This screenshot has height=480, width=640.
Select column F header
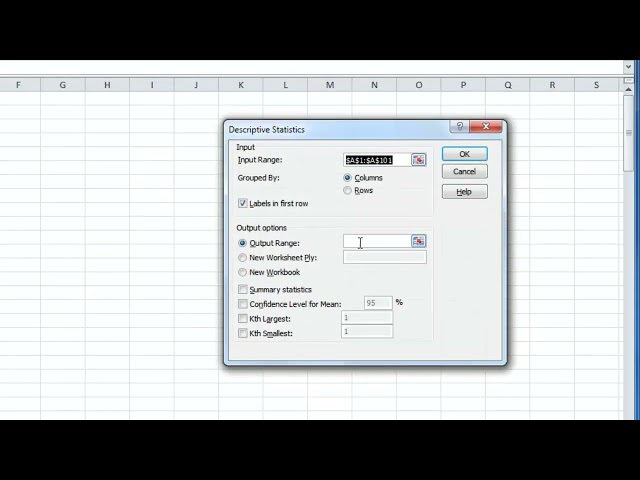(x=18, y=85)
